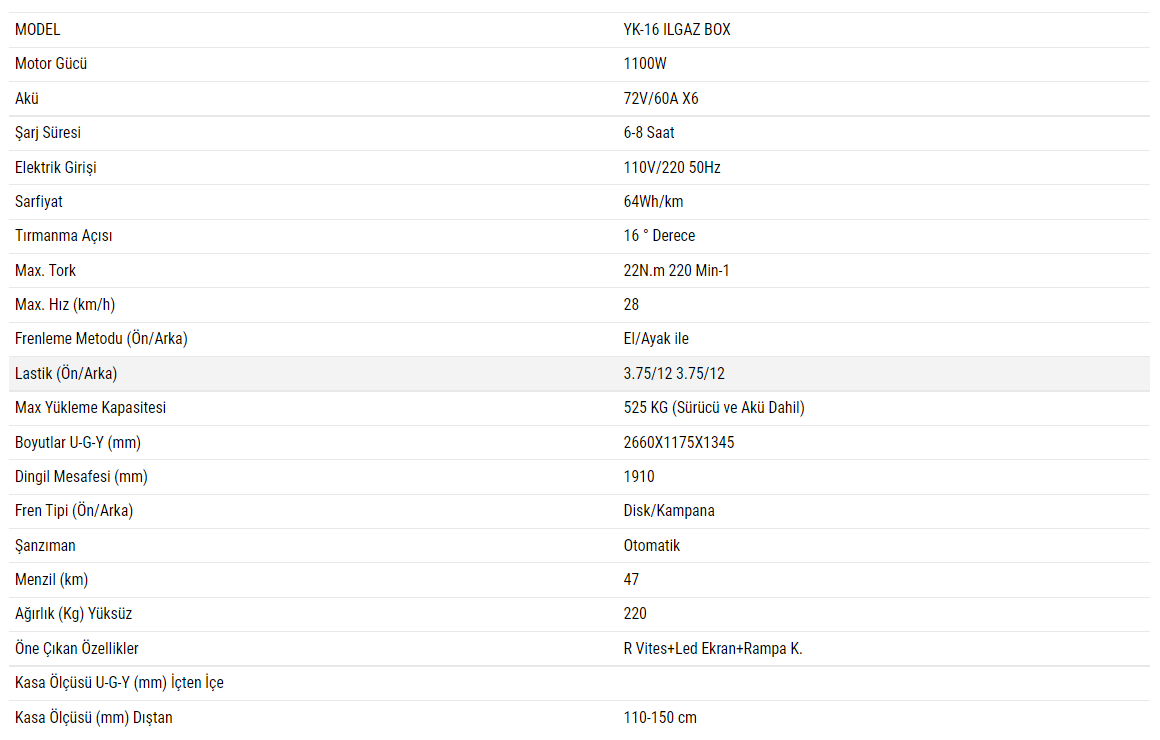Click the Otomatik Şanzıman value
Screen dimensions: 1160x740
pos(652,546)
